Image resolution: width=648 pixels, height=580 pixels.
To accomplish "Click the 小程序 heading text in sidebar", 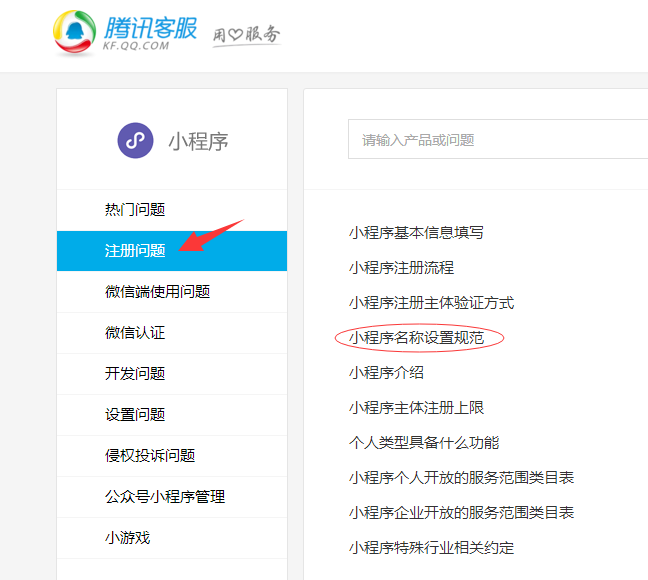I will click(198, 141).
